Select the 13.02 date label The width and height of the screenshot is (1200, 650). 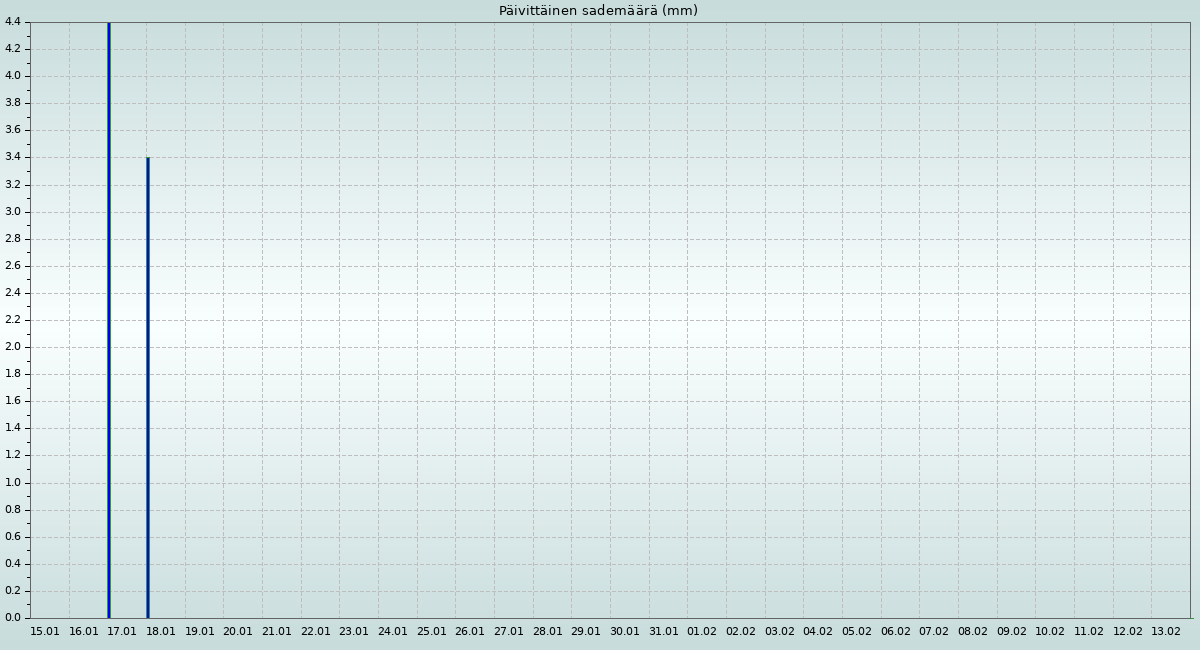pos(1166,632)
